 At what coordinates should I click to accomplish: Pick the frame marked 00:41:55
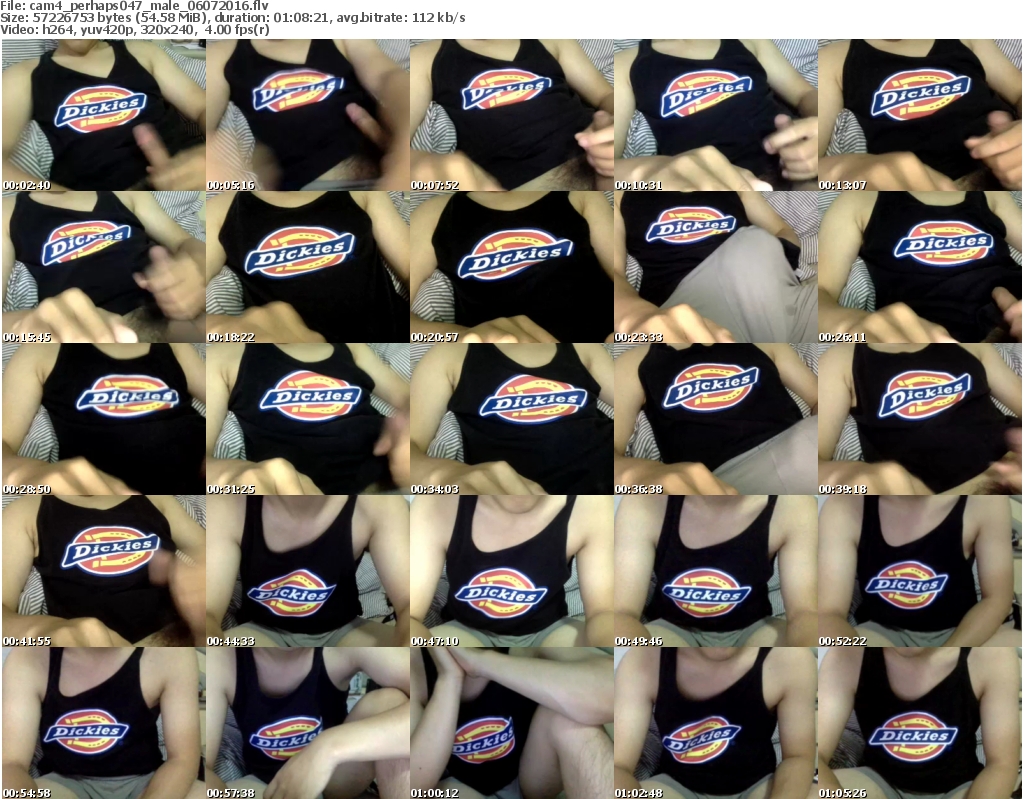point(104,571)
